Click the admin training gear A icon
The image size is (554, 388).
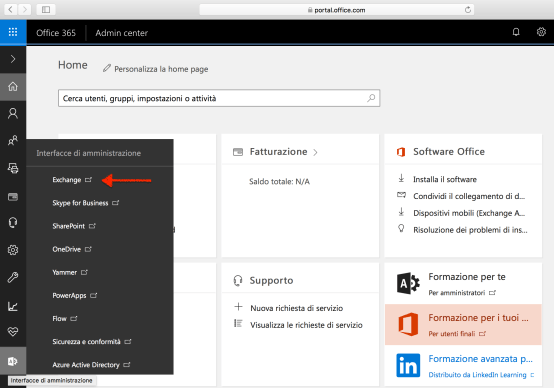408,283
